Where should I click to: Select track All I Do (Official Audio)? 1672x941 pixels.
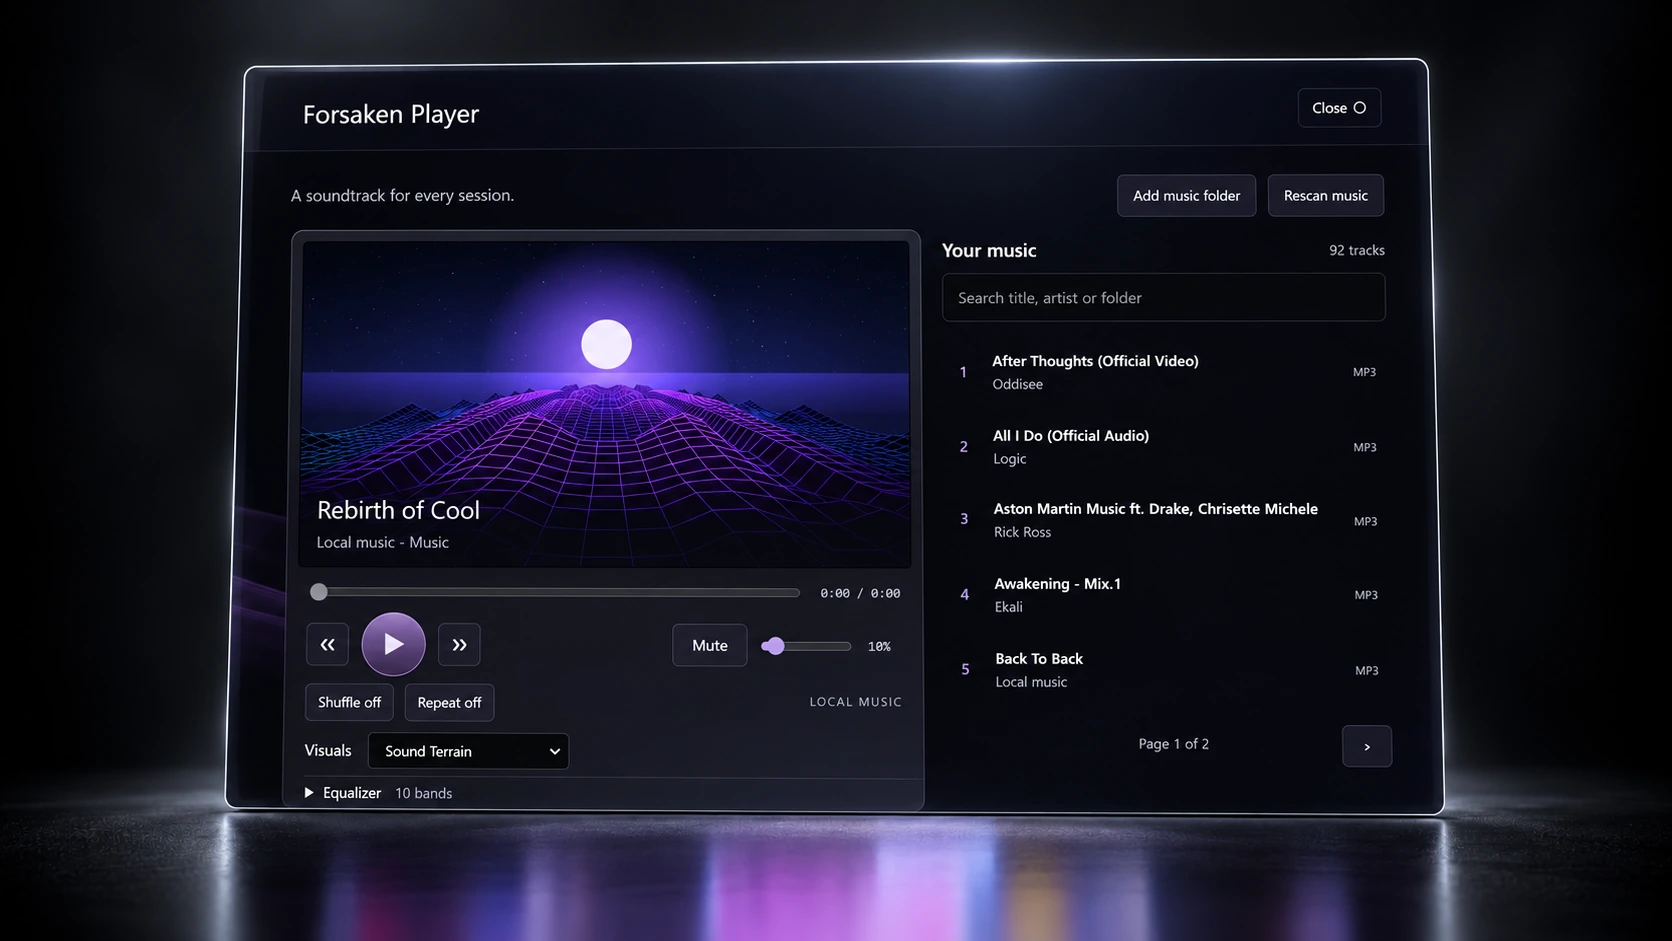coord(1165,447)
